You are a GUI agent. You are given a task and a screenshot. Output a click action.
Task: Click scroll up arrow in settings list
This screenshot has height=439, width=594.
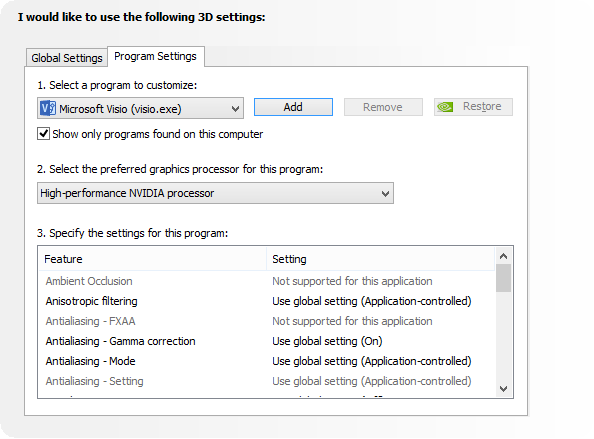503,256
